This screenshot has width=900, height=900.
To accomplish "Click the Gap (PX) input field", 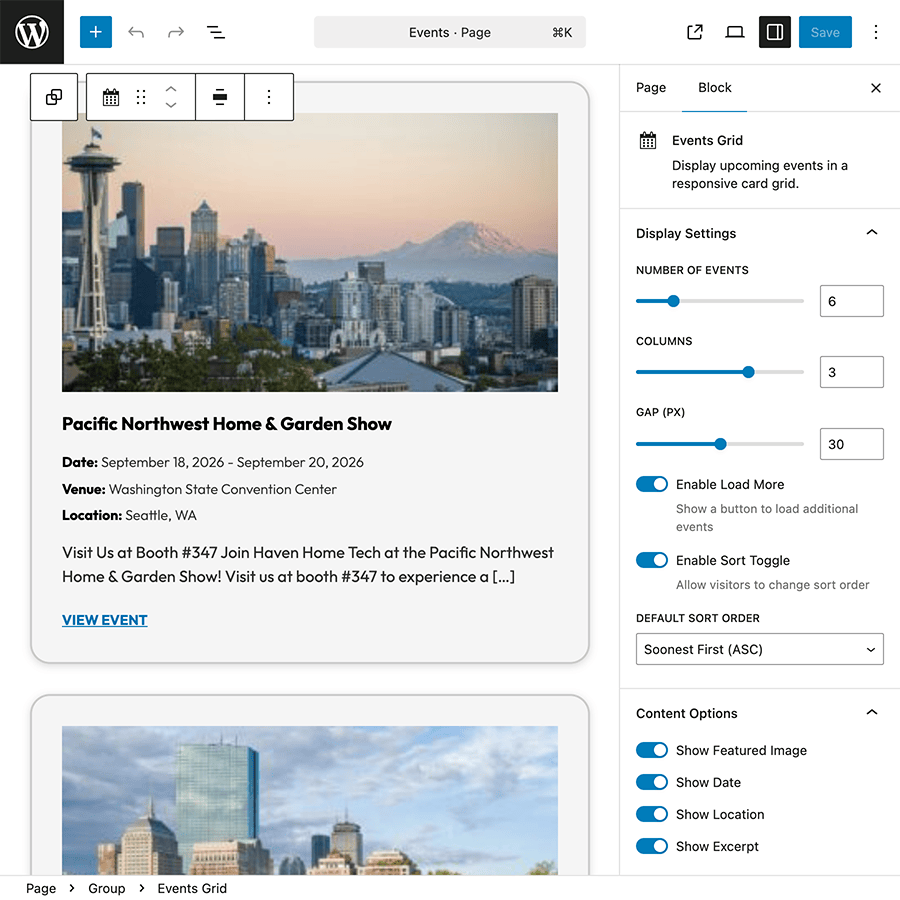I will coord(851,444).
